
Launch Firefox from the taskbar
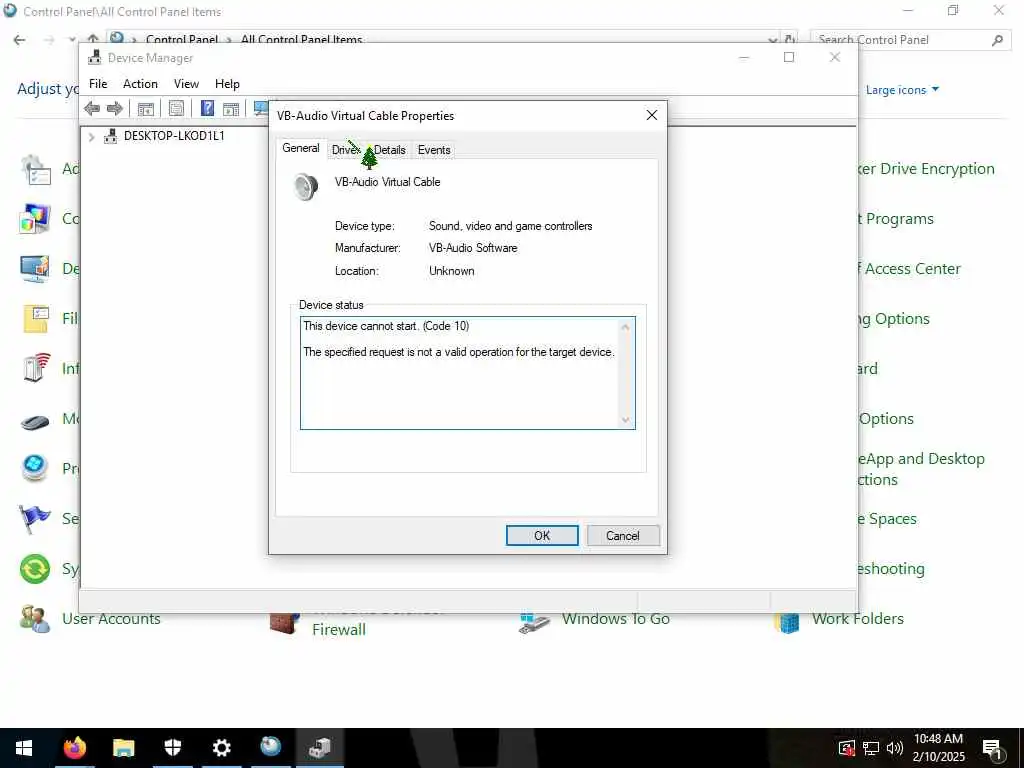(x=74, y=748)
